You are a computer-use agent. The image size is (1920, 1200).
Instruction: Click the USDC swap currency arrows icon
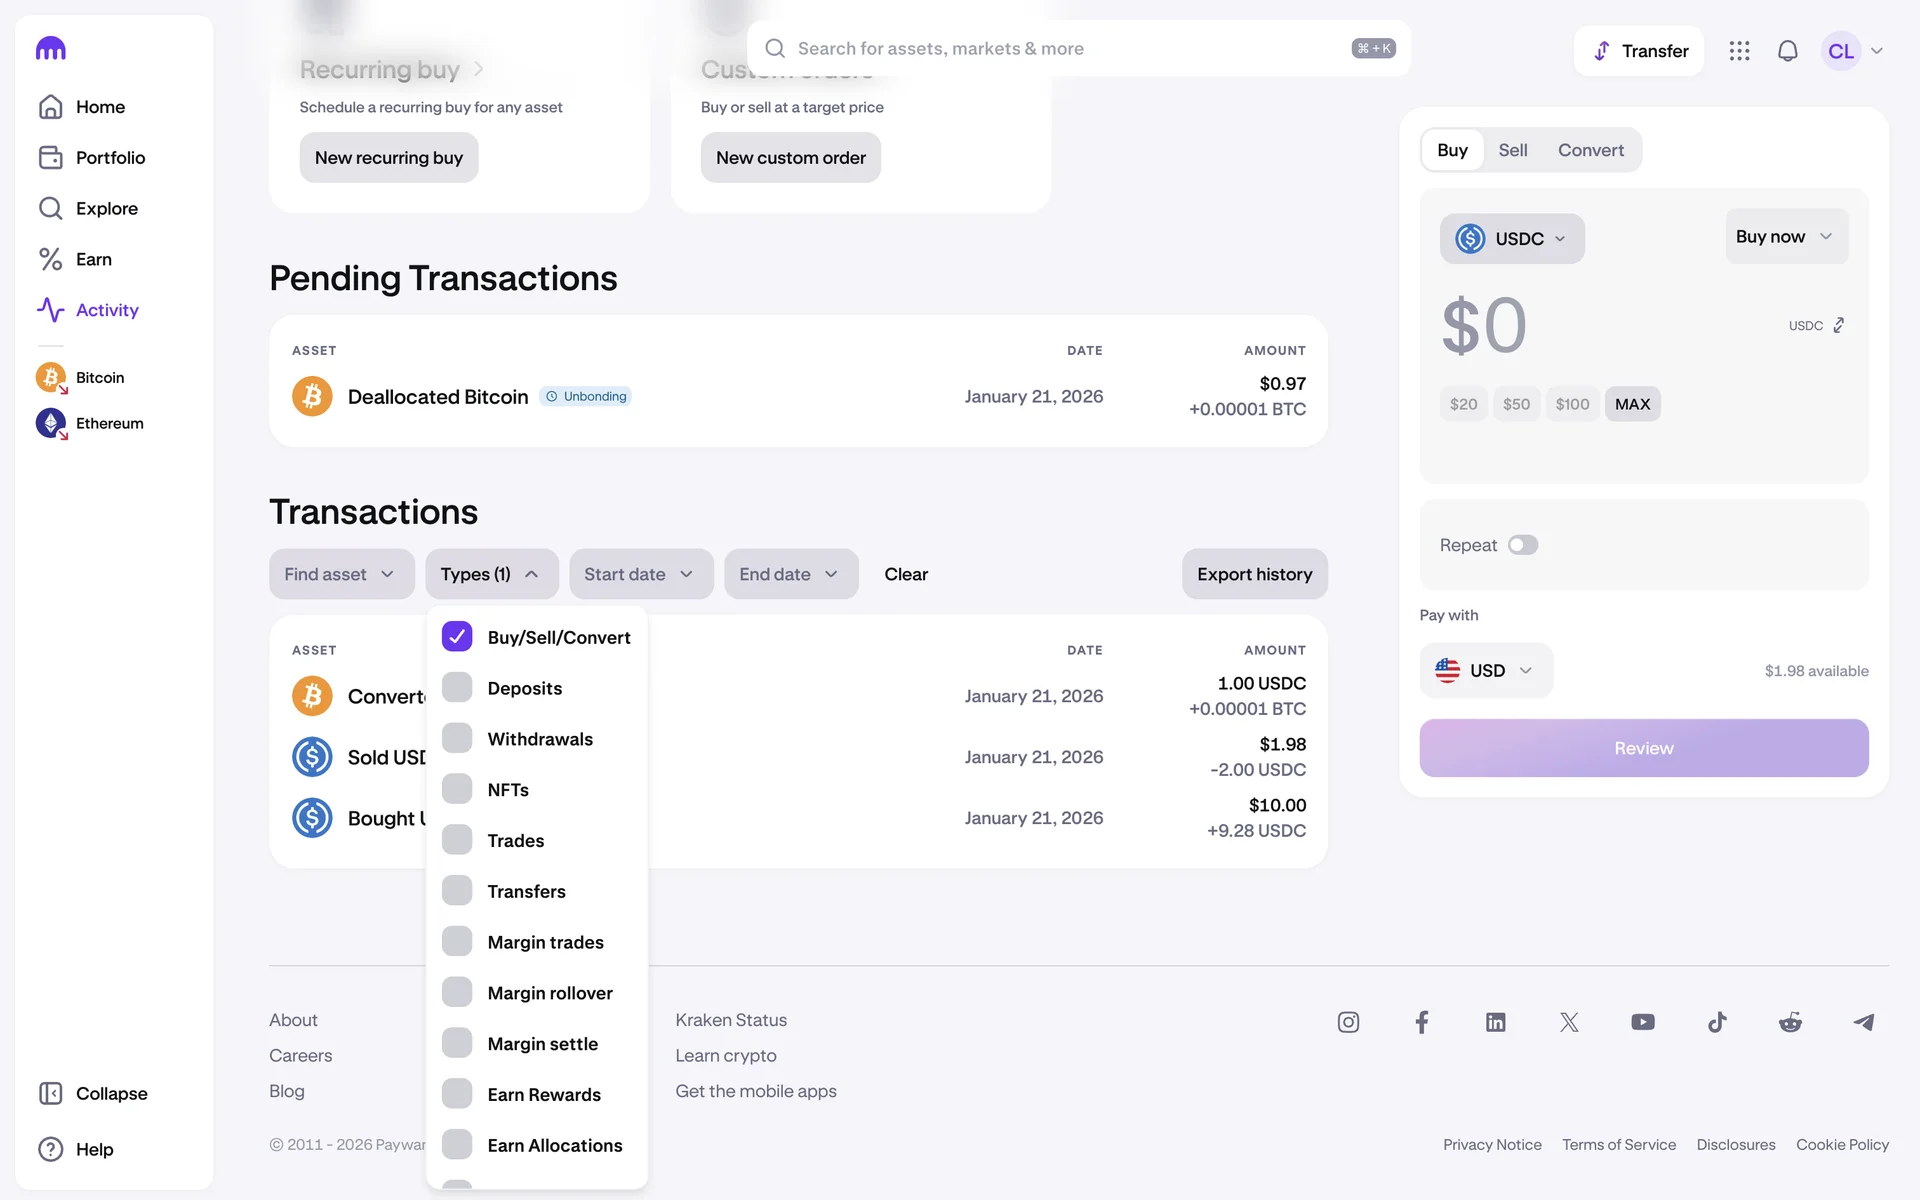[1838, 325]
